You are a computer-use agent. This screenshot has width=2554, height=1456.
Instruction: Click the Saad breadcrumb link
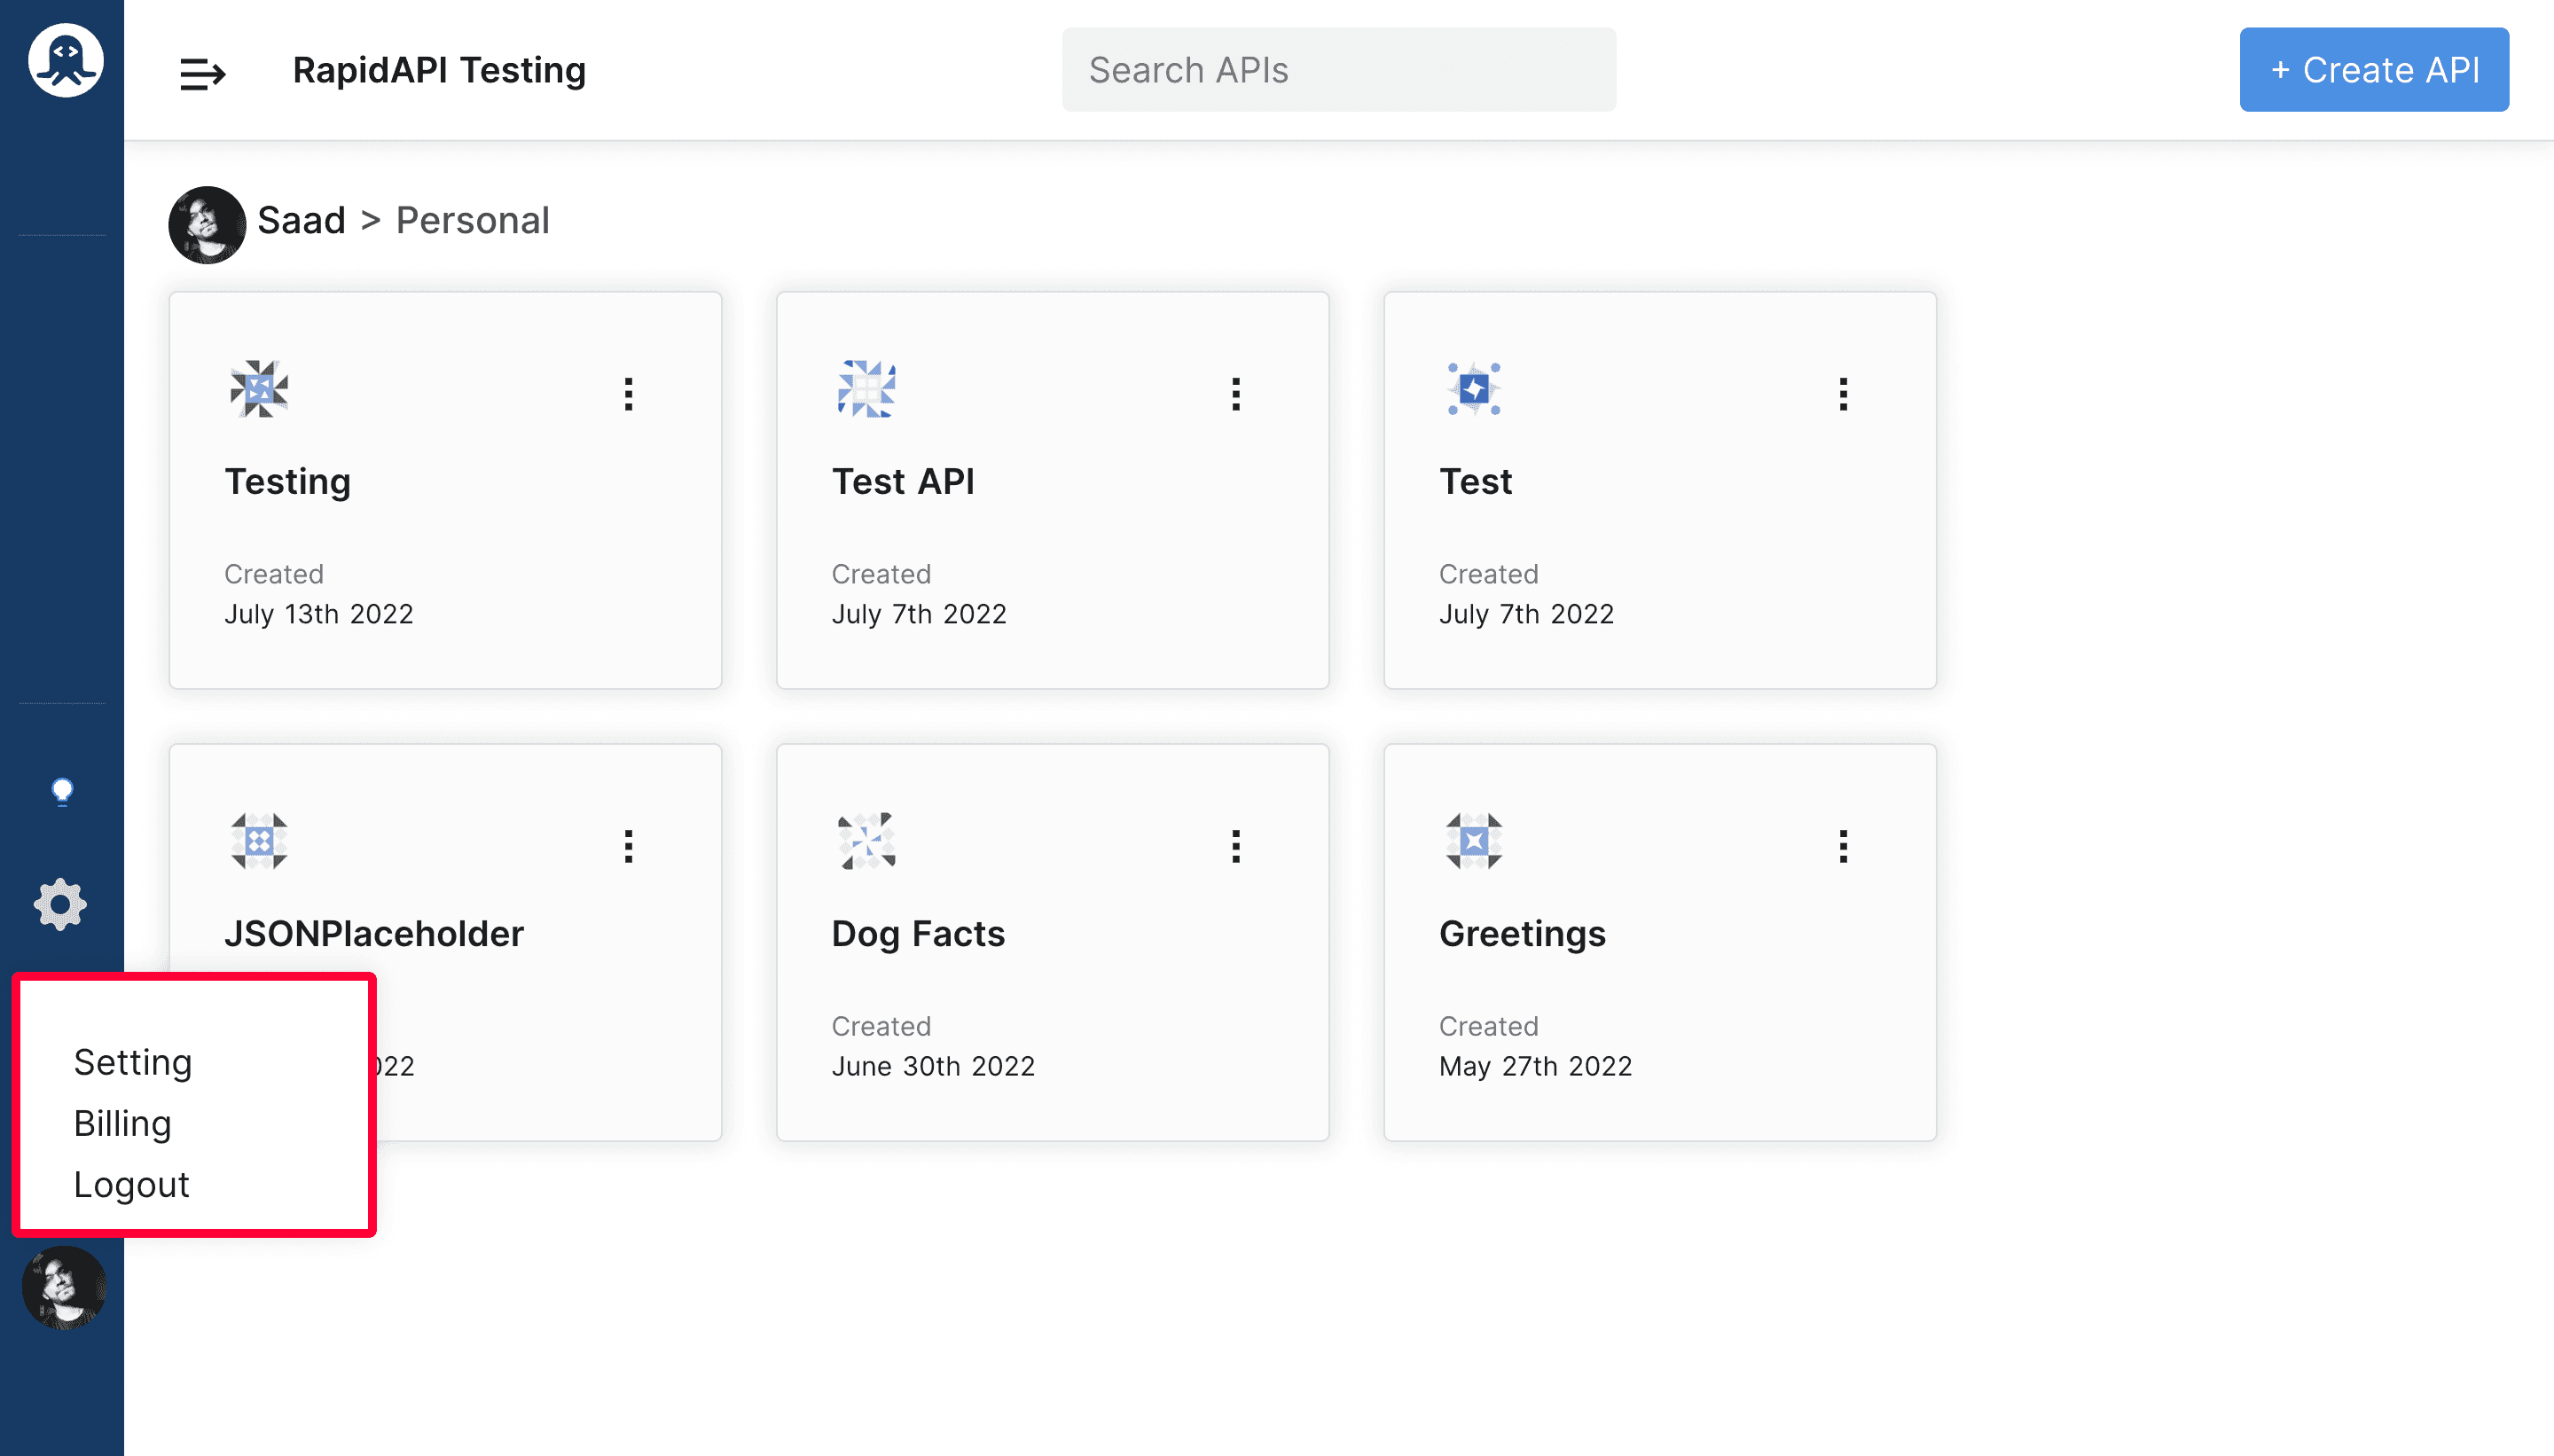(x=301, y=220)
